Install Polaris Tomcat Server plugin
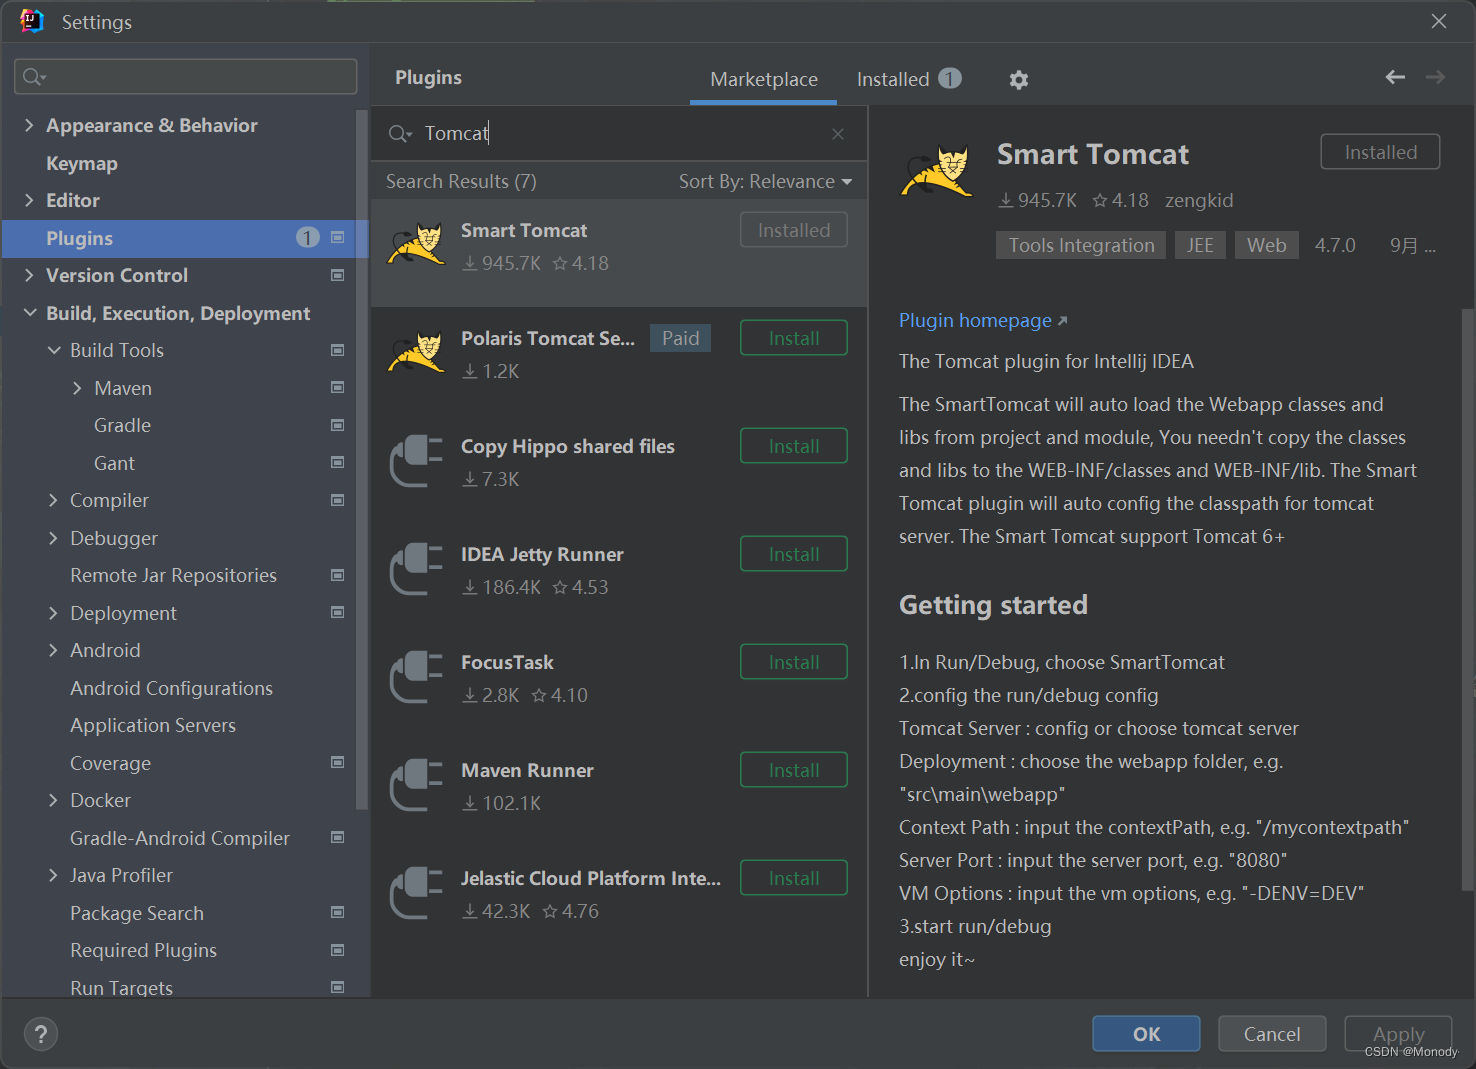The width and height of the screenshot is (1476, 1069). (794, 338)
